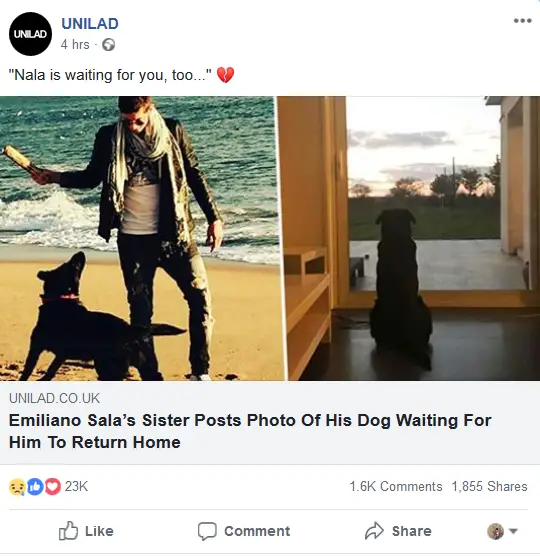Open the beach photo with man and dog
The width and height of the screenshot is (540, 556).
click(142, 238)
